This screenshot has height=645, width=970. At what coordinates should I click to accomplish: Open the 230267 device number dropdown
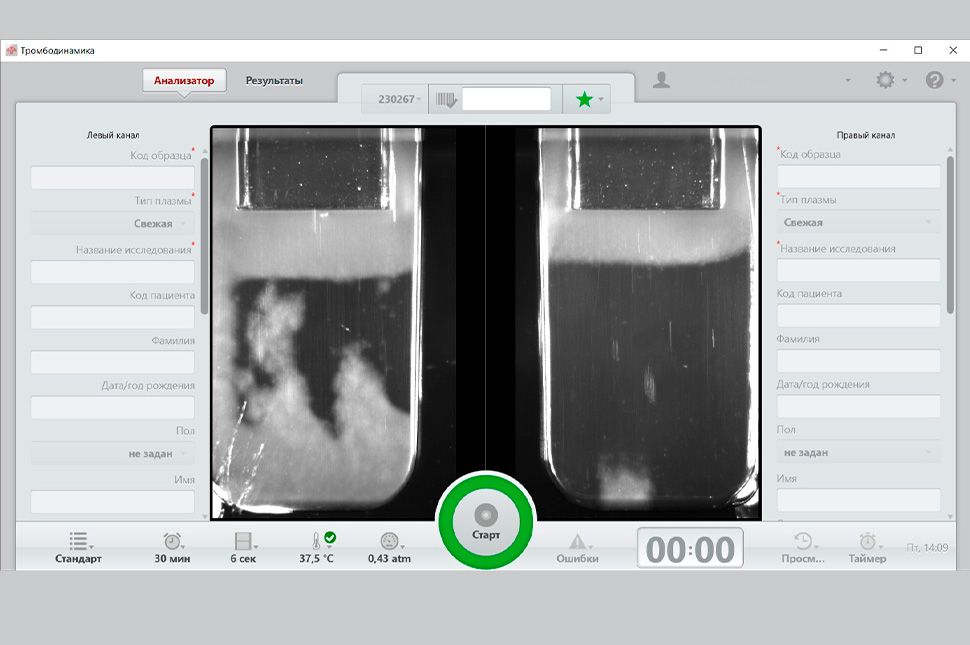point(399,99)
